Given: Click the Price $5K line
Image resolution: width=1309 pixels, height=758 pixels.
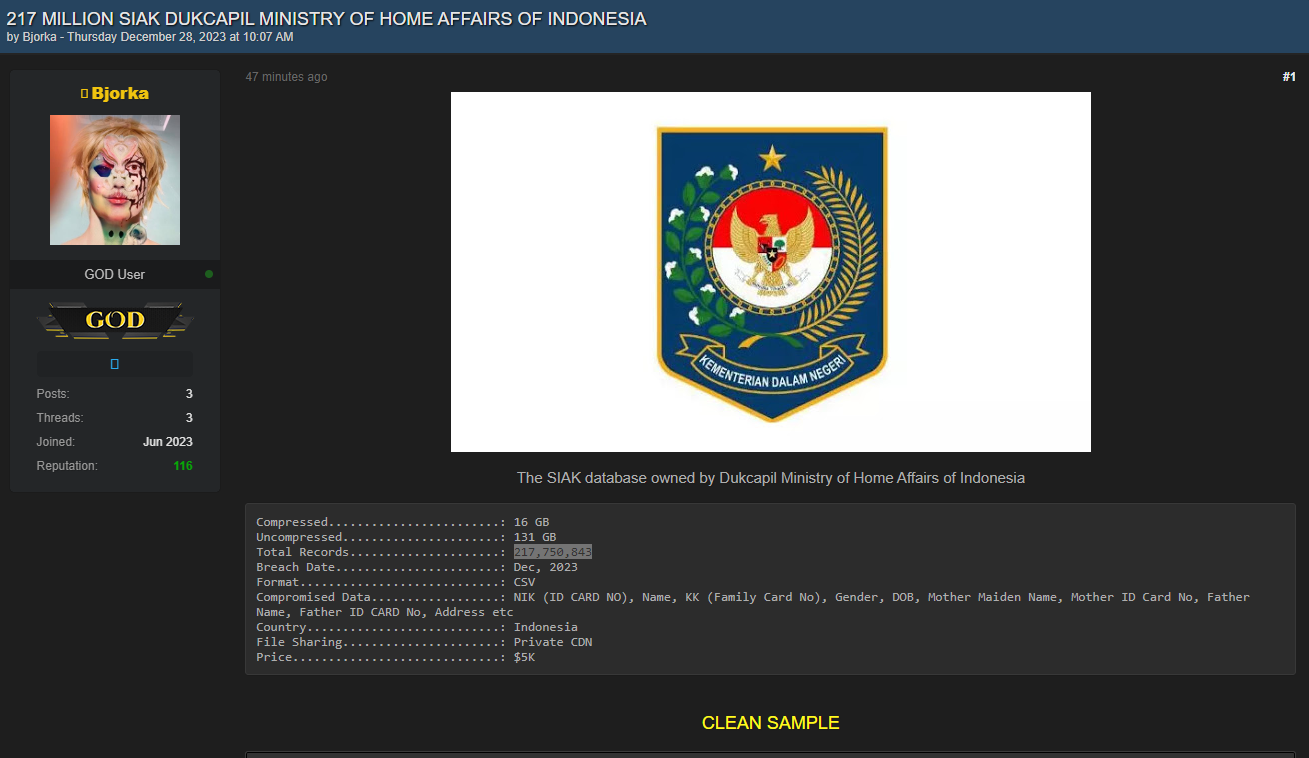Looking at the screenshot, I should coord(396,657).
